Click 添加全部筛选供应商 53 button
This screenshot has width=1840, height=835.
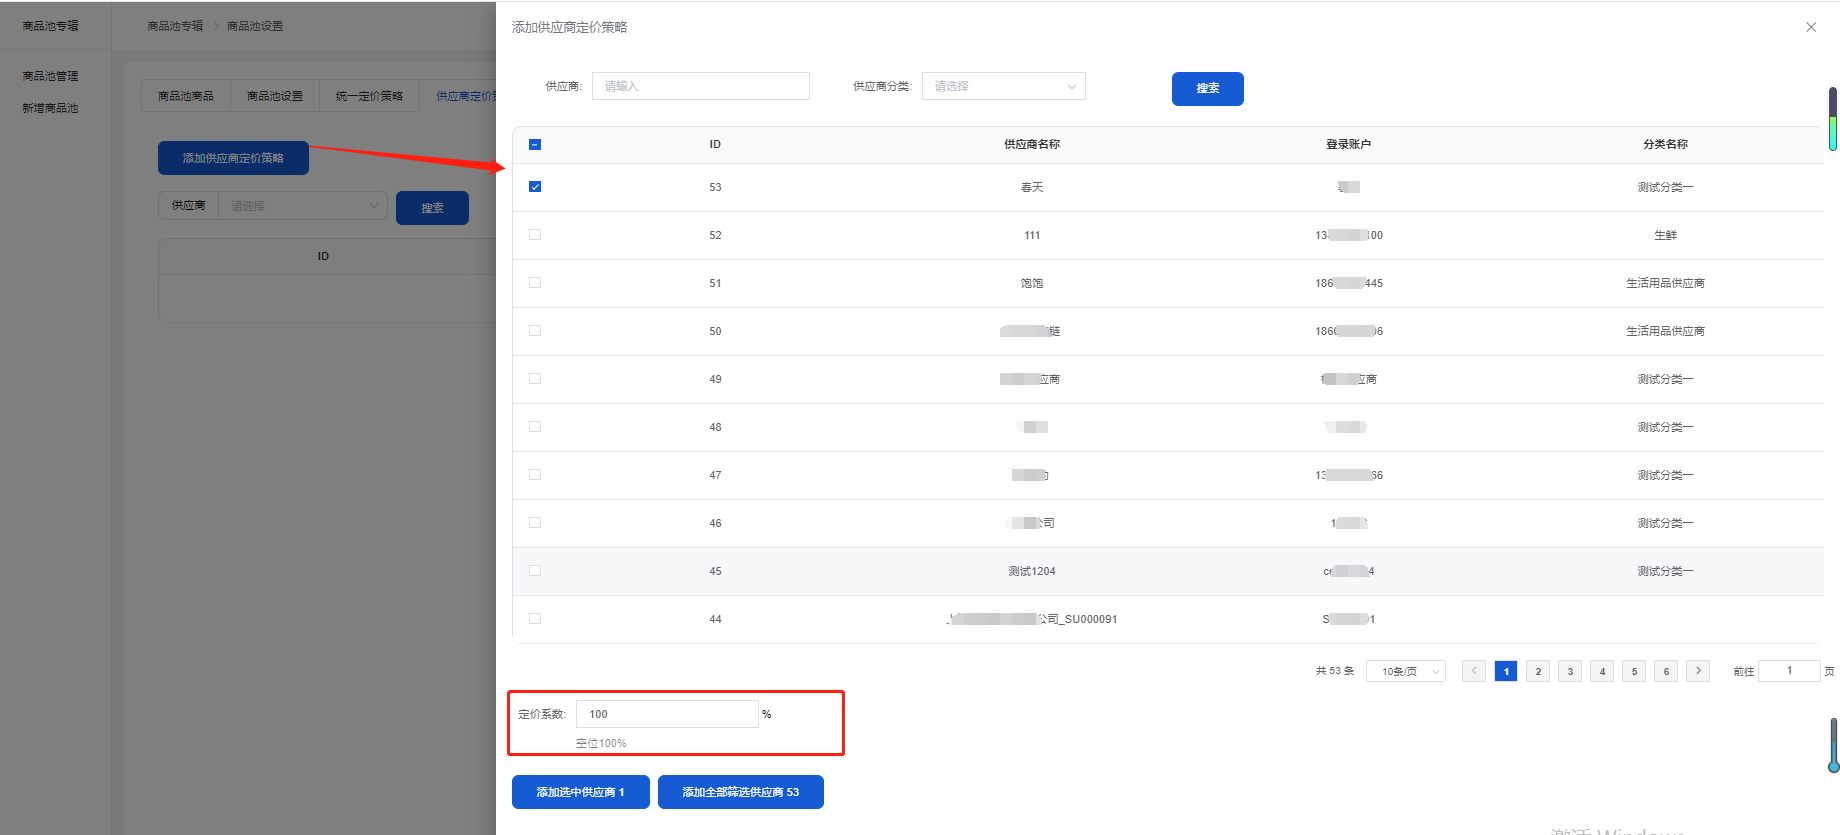click(x=740, y=792)
